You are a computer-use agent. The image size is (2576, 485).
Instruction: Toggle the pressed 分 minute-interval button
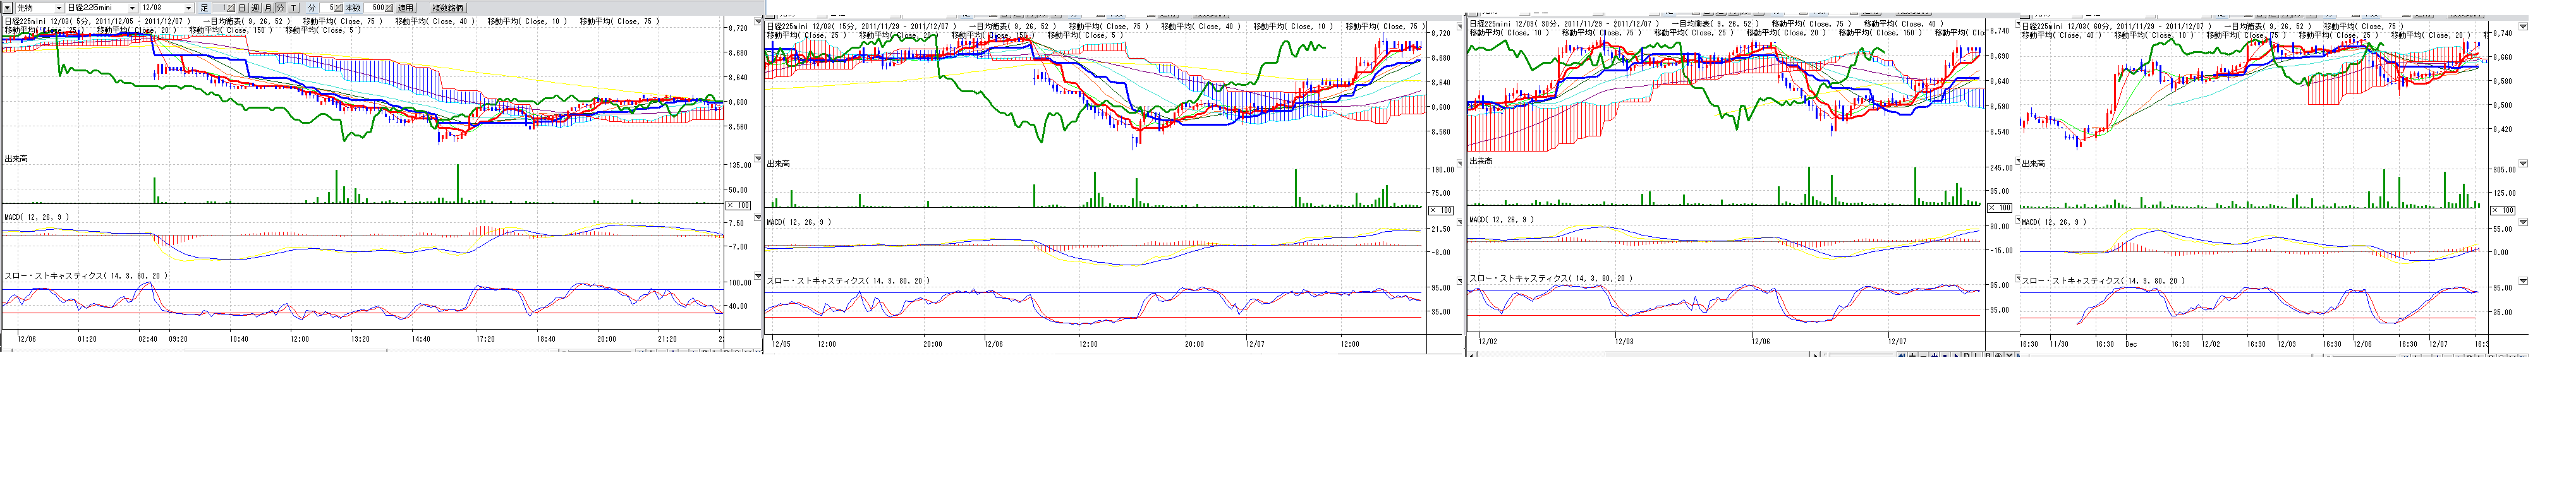280,8
